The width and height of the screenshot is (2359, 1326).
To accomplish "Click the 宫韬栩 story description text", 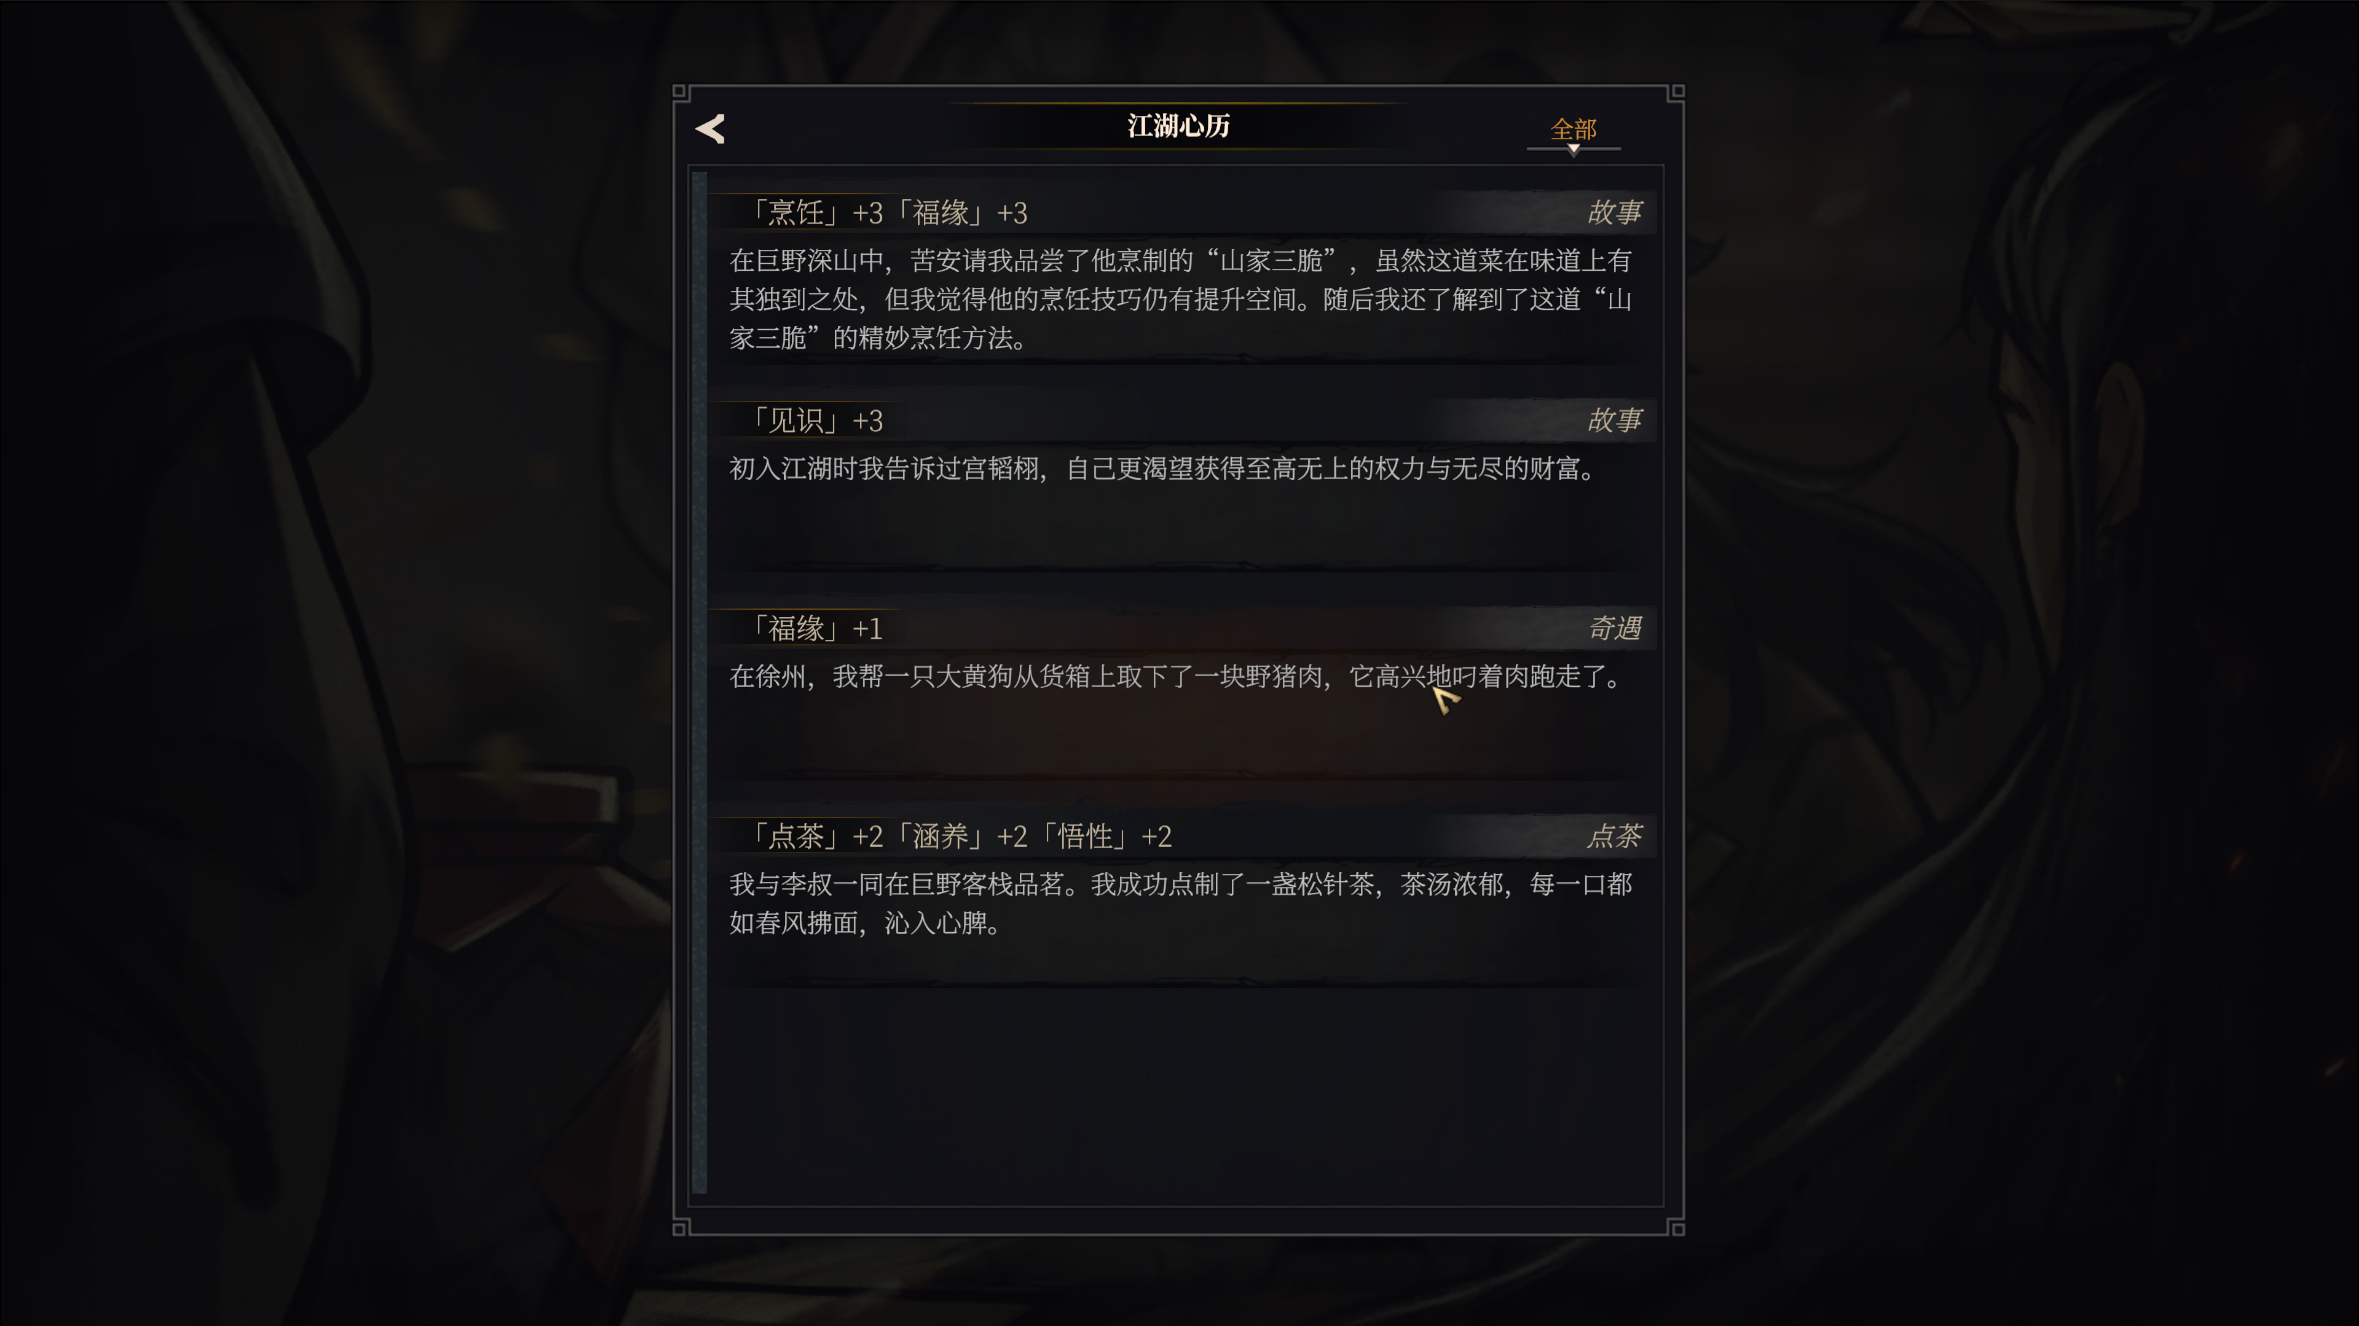I will tap(1164, 468).
